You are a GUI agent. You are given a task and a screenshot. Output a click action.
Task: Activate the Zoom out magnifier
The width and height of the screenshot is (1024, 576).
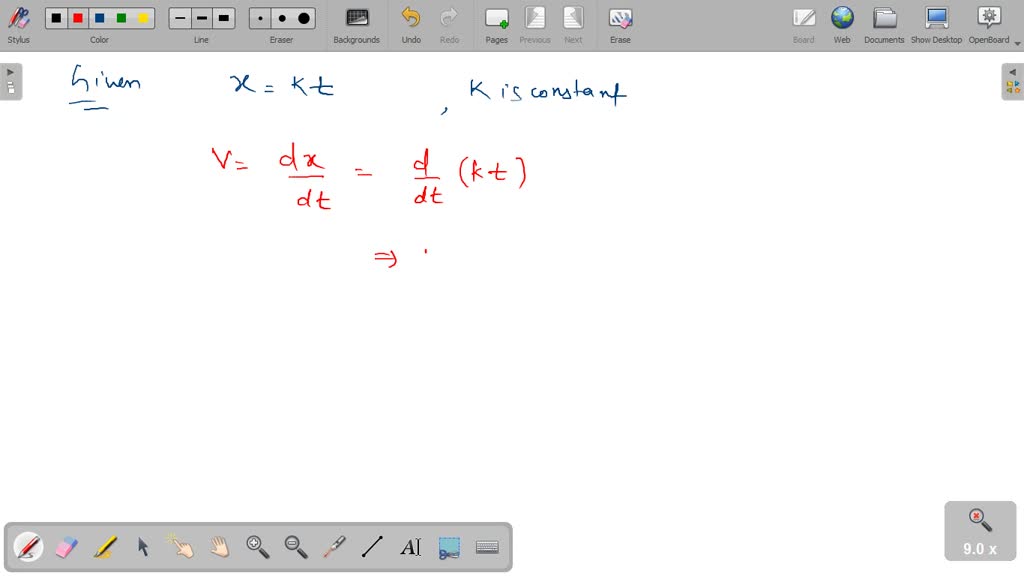[x=294, y=546]
